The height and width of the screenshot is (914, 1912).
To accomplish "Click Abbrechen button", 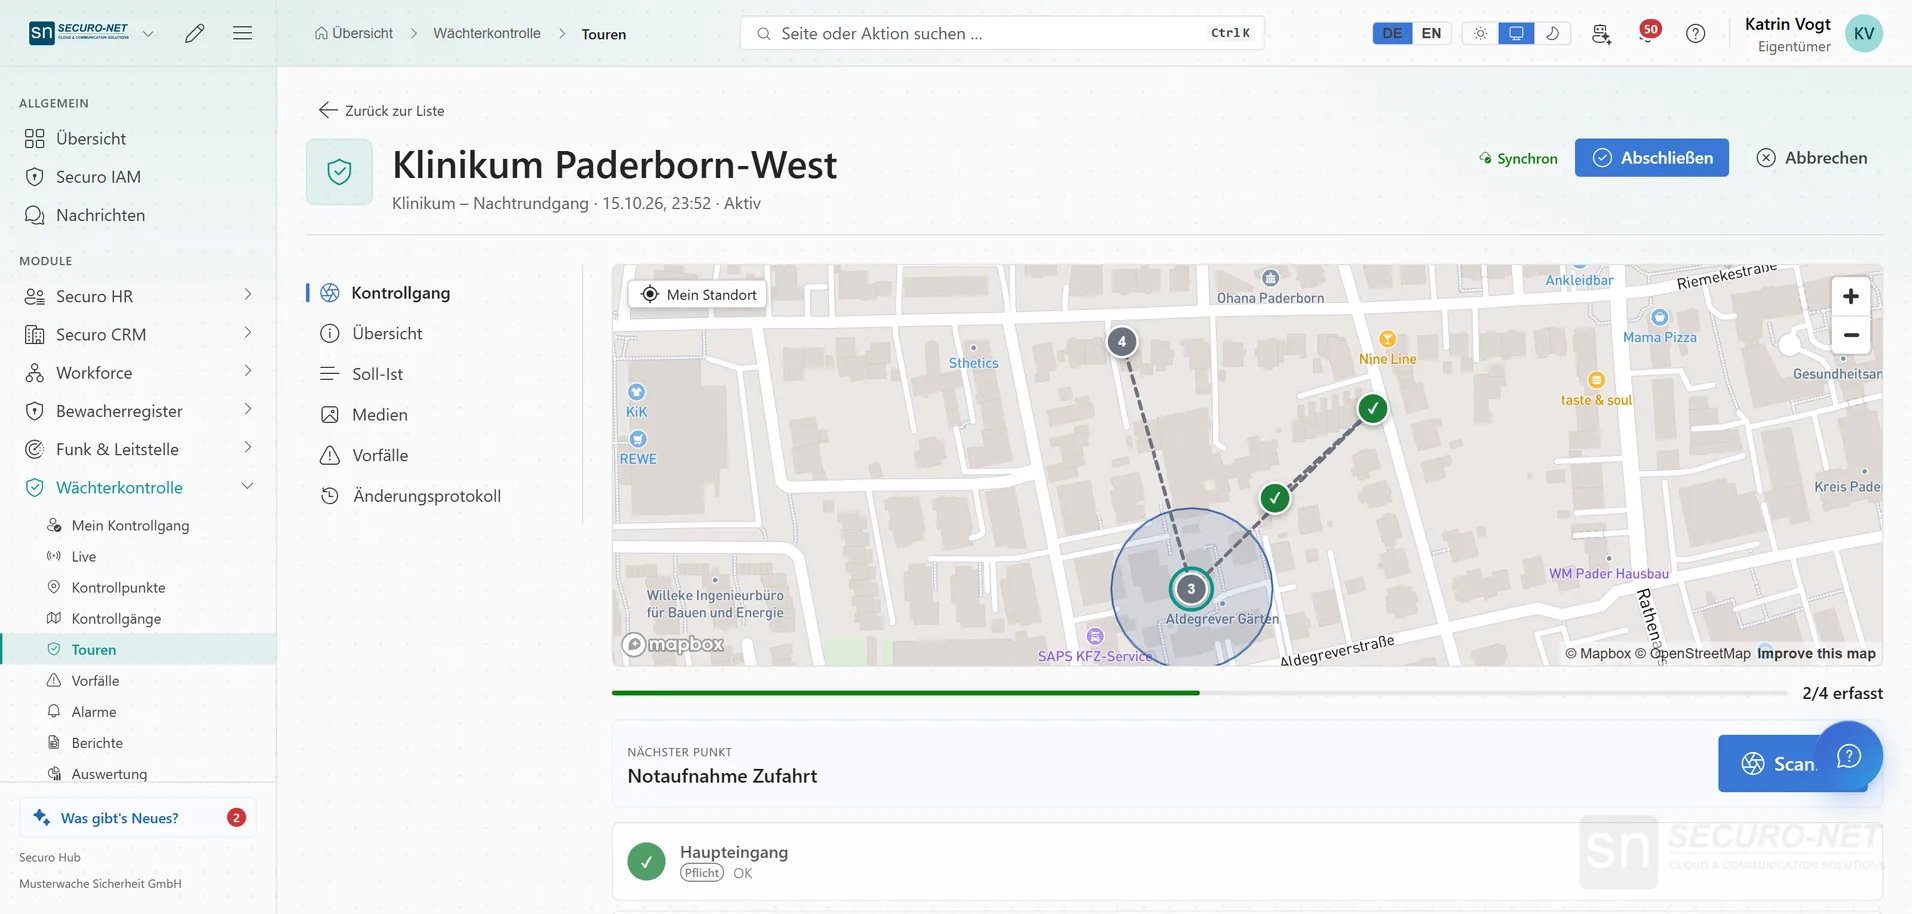I will [x=1812, y=158].
